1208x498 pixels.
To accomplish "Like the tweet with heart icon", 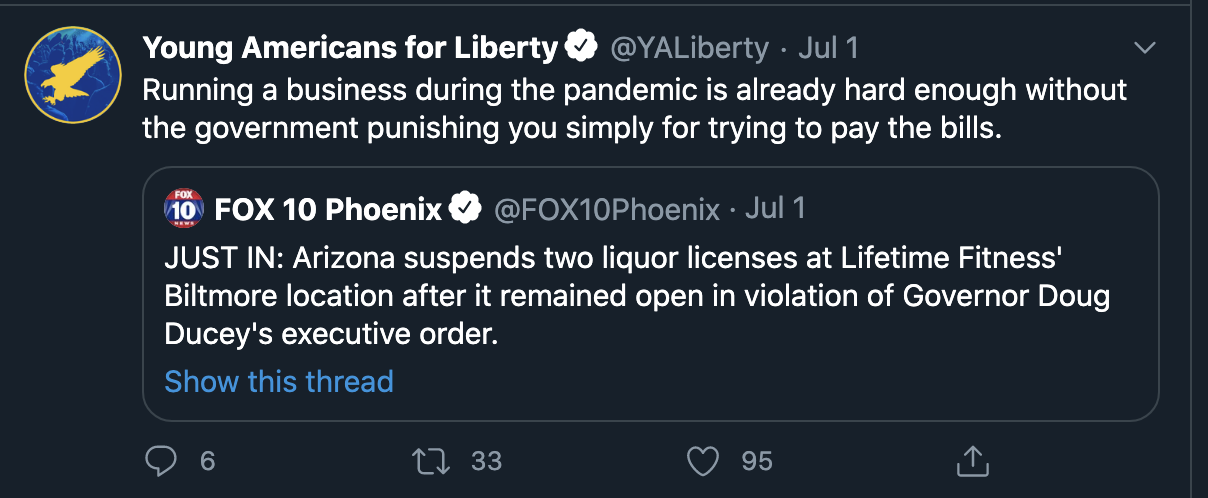I will coord(704,460).
